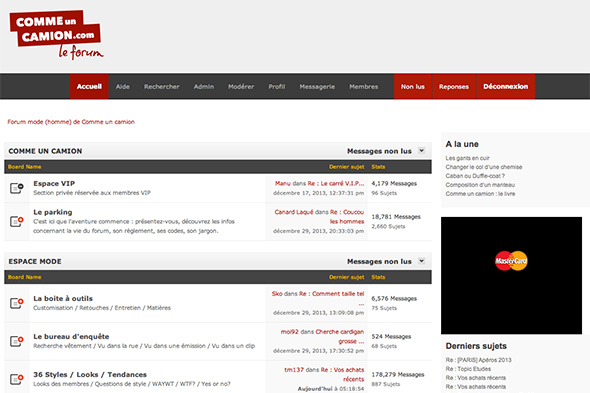Click Le bureau d'enquête board icon
Screen dimensions: 590x393
click(x=17, y=341)
